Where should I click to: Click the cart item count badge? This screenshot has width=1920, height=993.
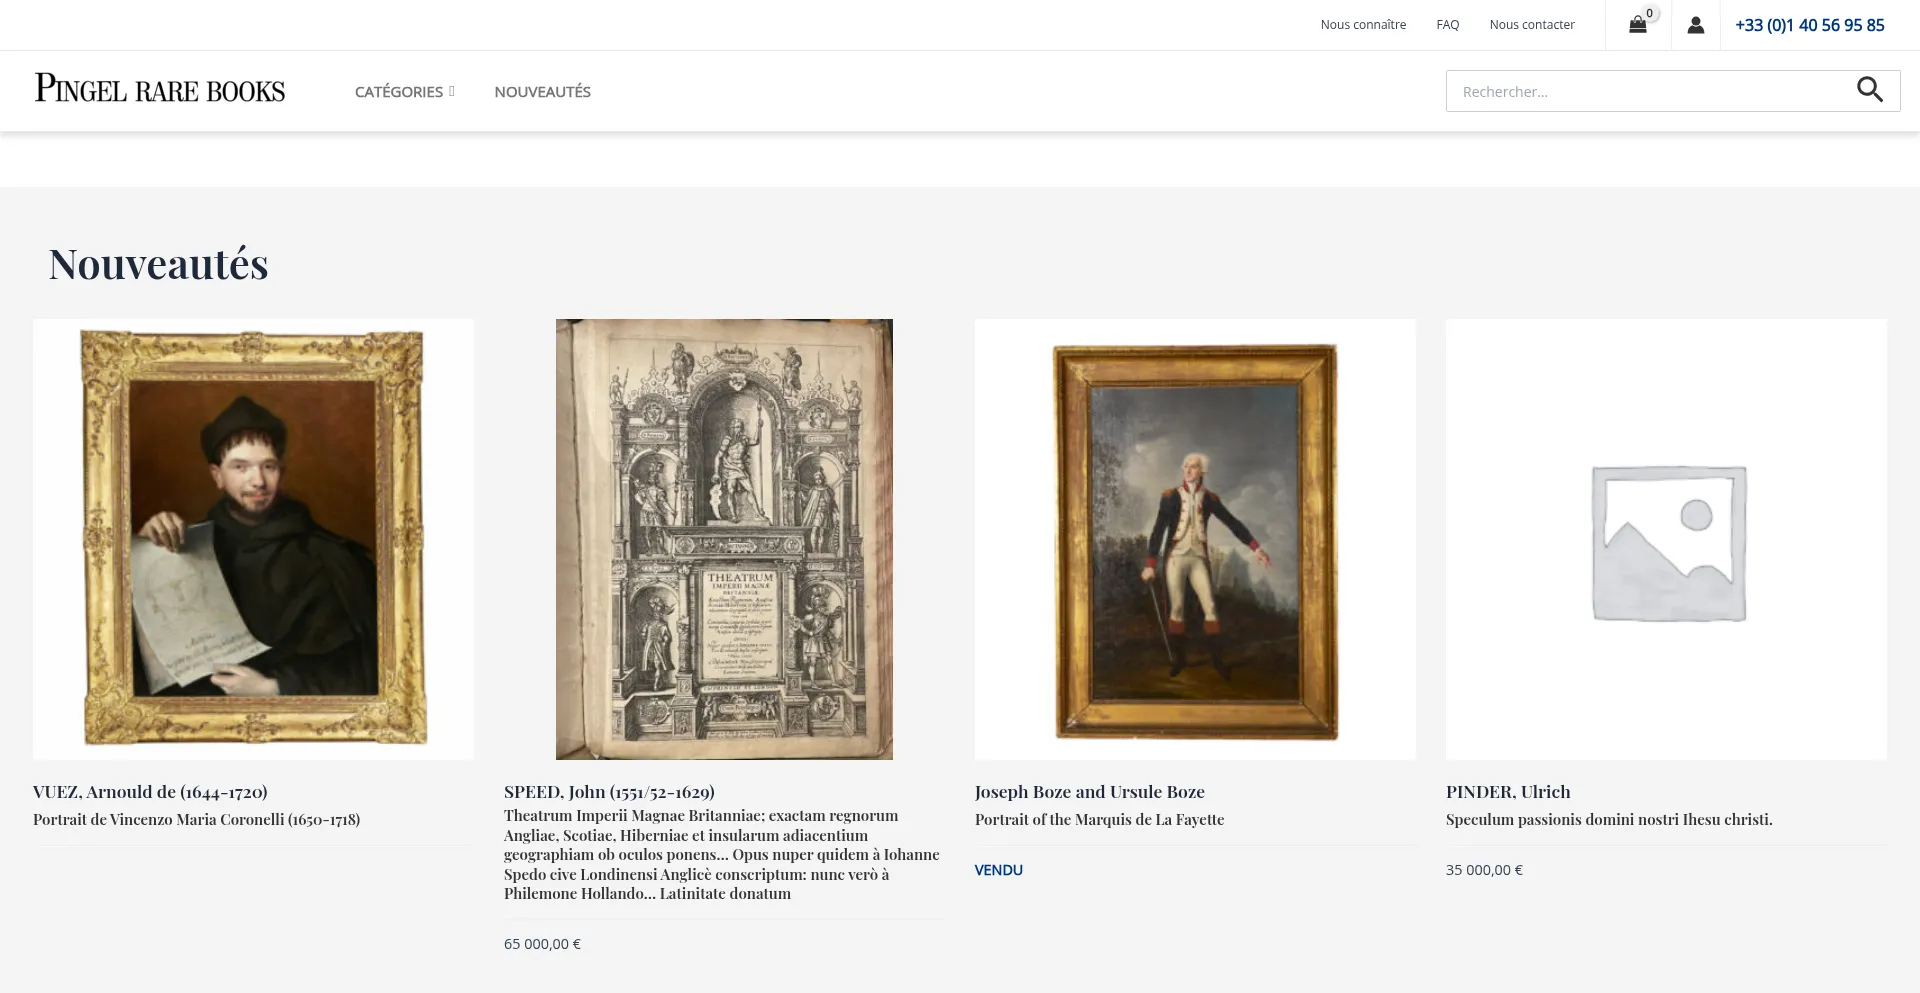(1650, 13)
